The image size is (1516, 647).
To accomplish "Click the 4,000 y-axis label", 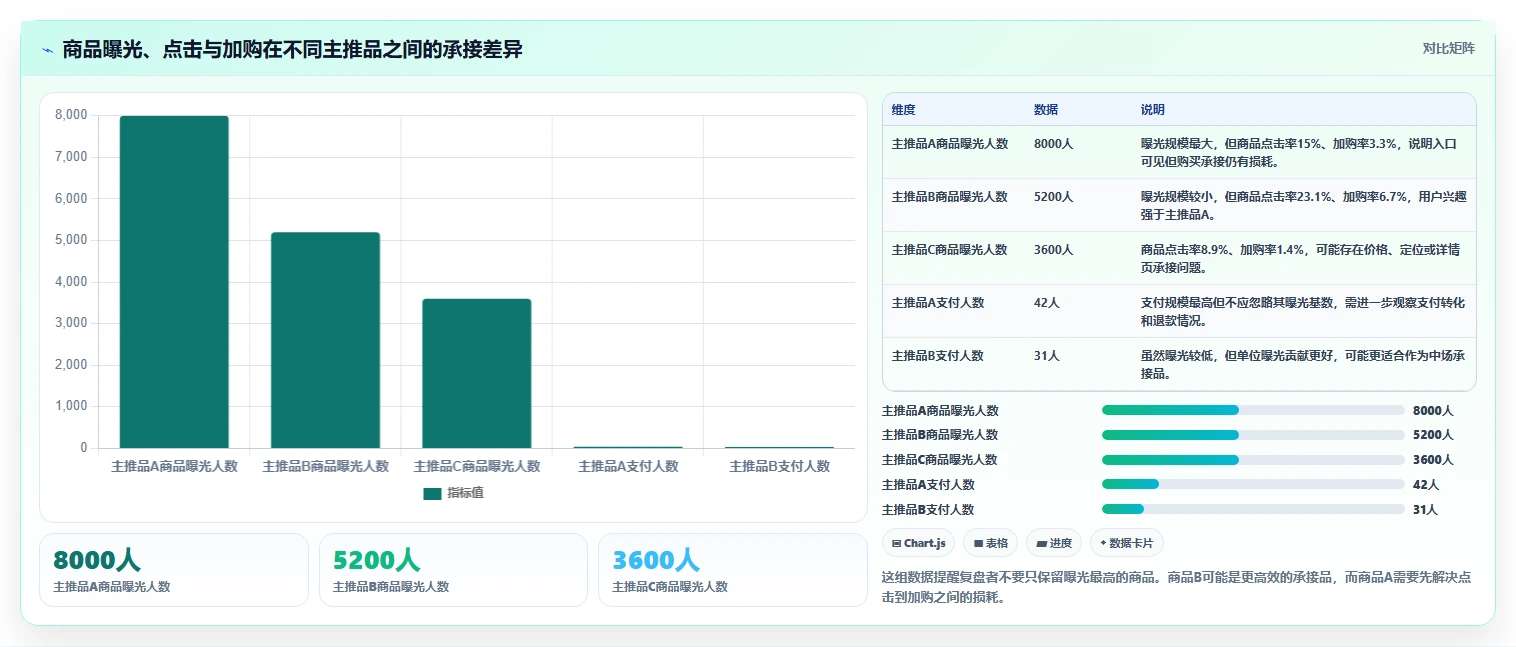I will 71,282.
